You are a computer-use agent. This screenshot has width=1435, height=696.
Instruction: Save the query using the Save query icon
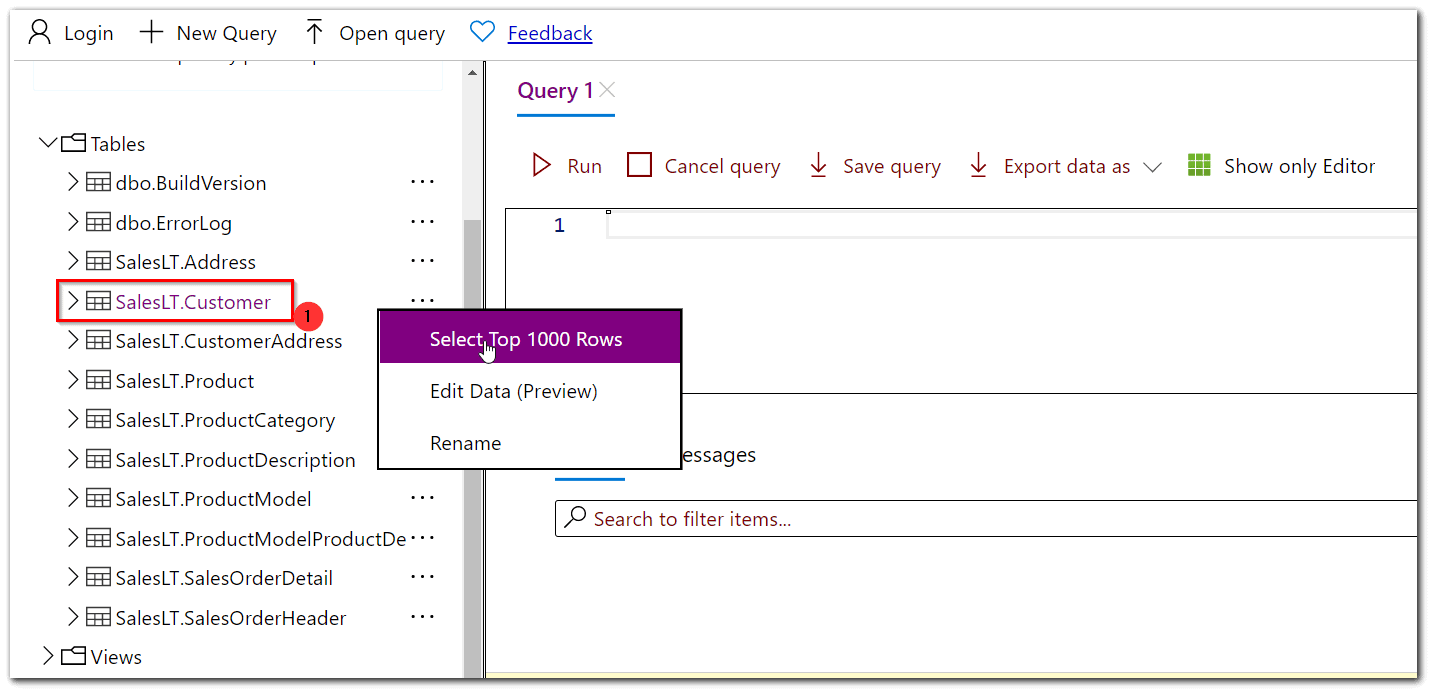click(x=820, y=165)
